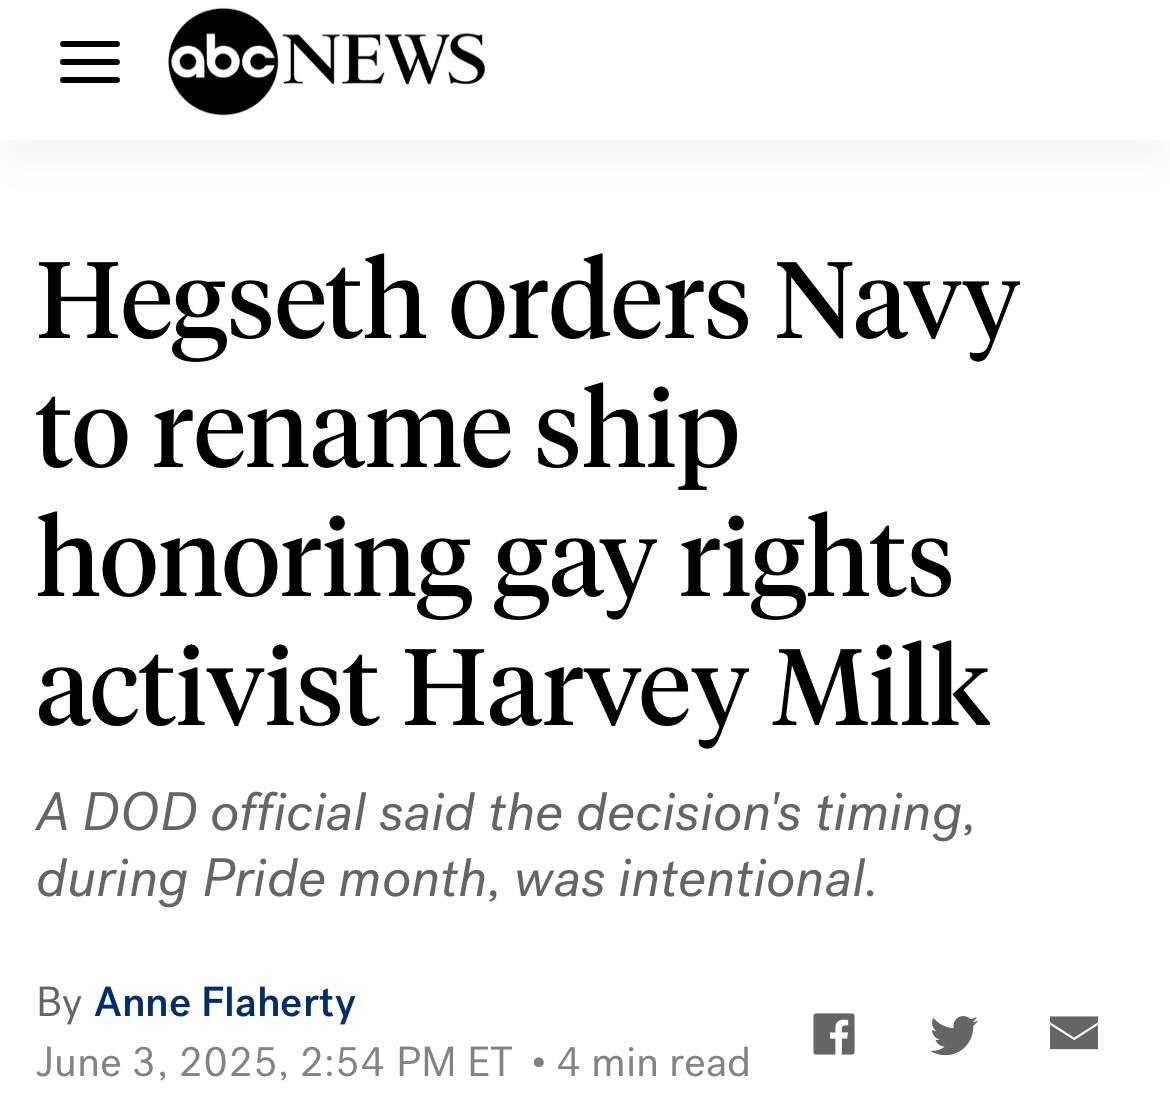The image size is (1170, 1108).
Task: Open the hamburger navigation menu
Action: coord(90,62)
